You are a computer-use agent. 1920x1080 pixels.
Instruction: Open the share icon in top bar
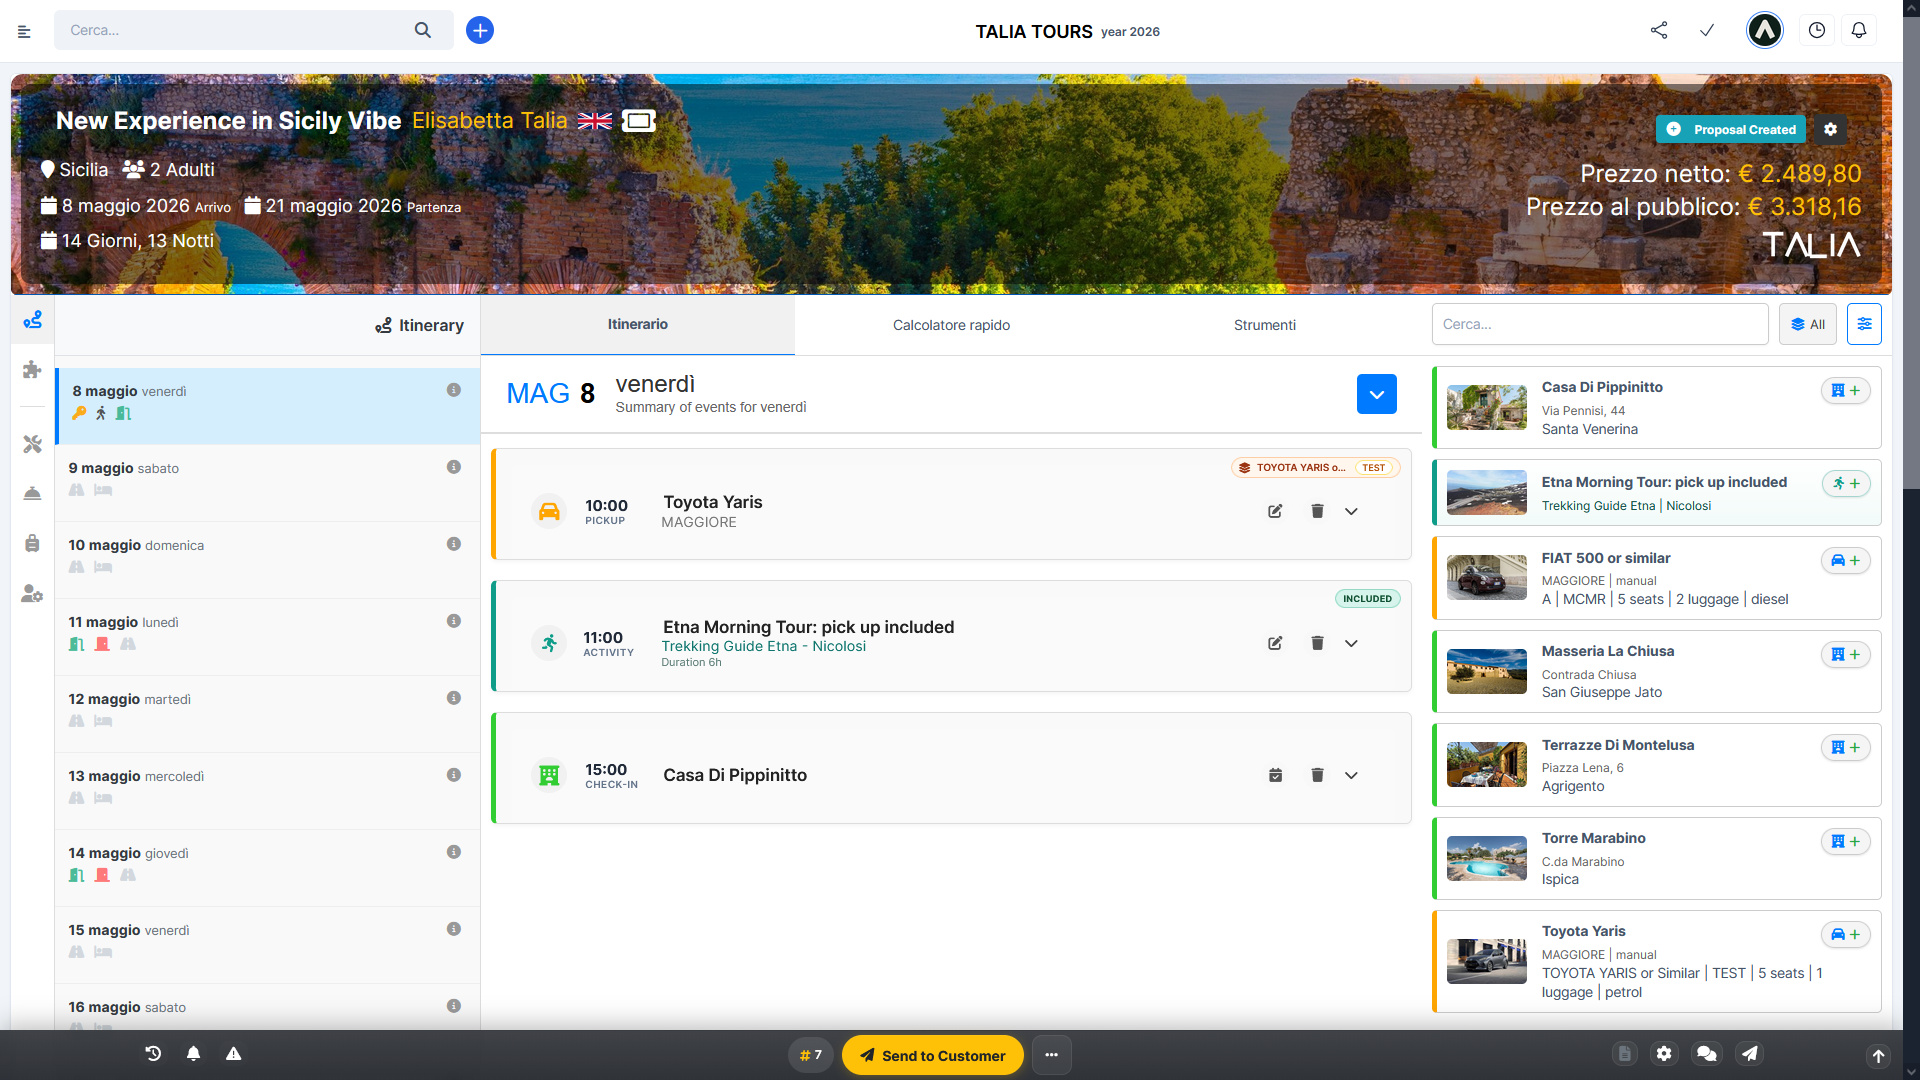point(1658,30)
